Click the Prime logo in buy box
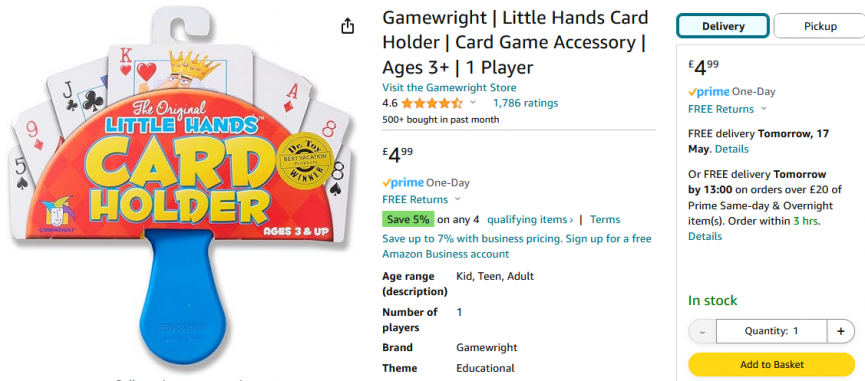Image resolution: width=865 pixels, height=381 pixels. (709, 92)
